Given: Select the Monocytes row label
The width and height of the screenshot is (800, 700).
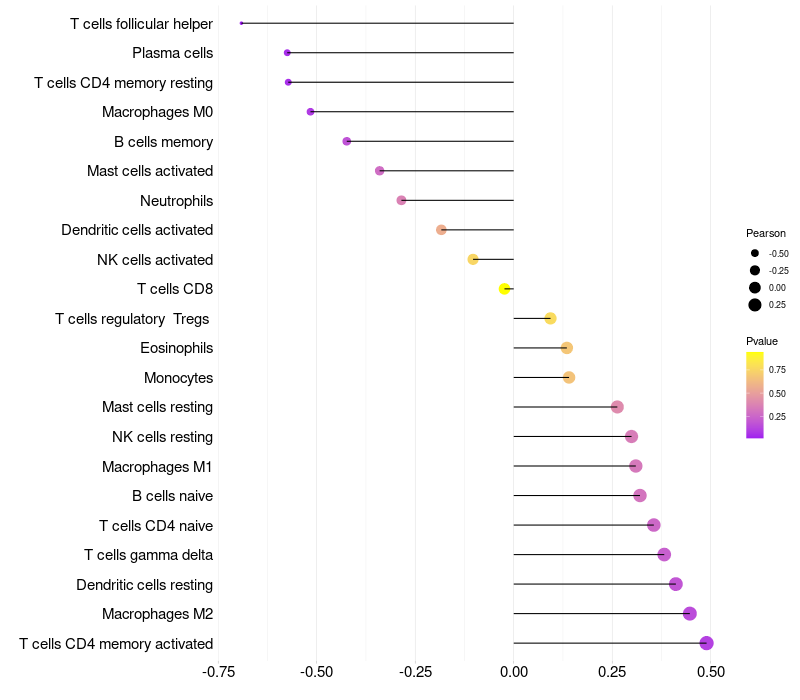Looking at the screenshot, I should coord(178,378).
